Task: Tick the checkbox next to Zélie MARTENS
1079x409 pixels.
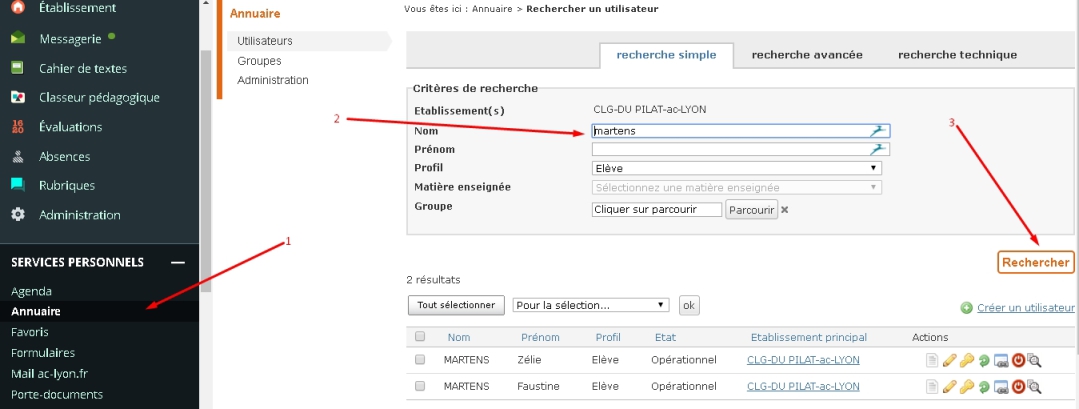Action: tap(420, 360)
